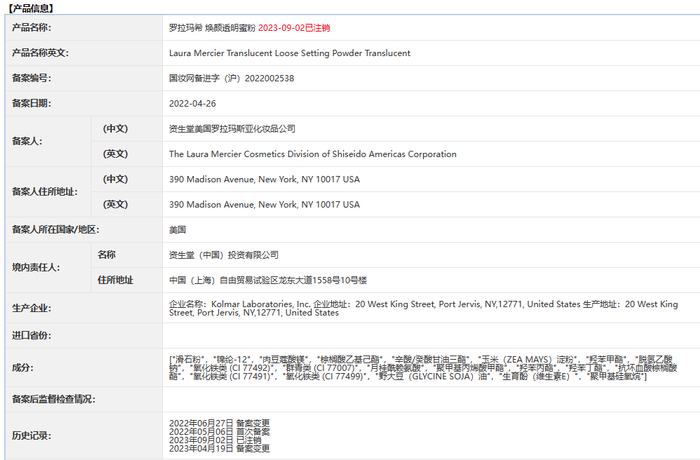This screenshot has height=460, width=700.
Task: Click history entry 2022年05月06日 首次备案
Action: (219, 431)
